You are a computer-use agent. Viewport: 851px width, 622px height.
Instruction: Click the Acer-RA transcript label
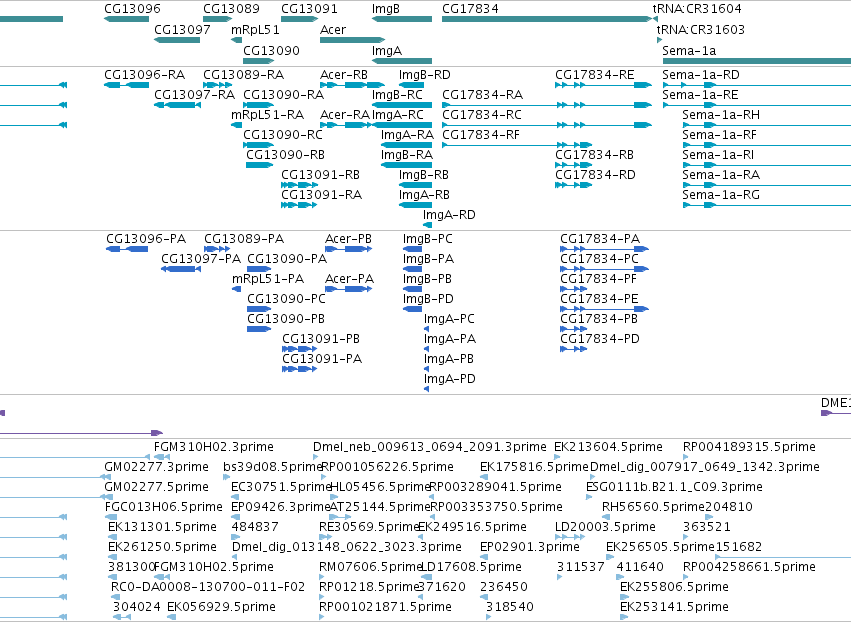(x=345, y=115)
